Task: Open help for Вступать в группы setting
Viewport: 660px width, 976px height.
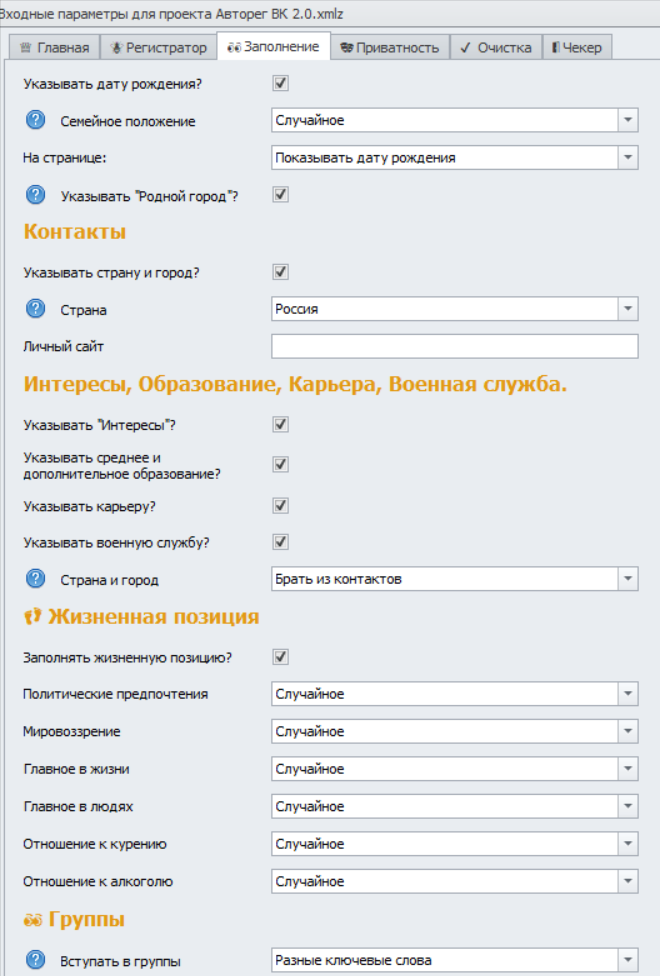Action: [x=37, y=957]
